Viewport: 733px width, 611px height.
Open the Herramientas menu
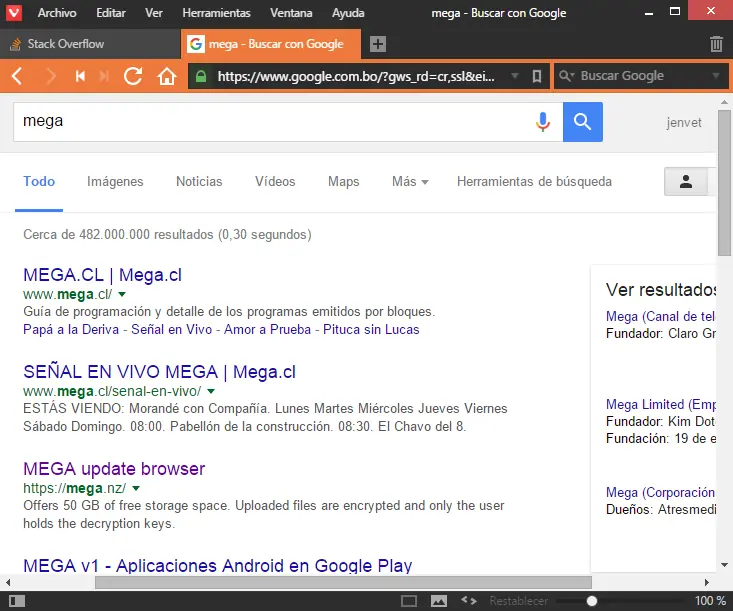216,13
